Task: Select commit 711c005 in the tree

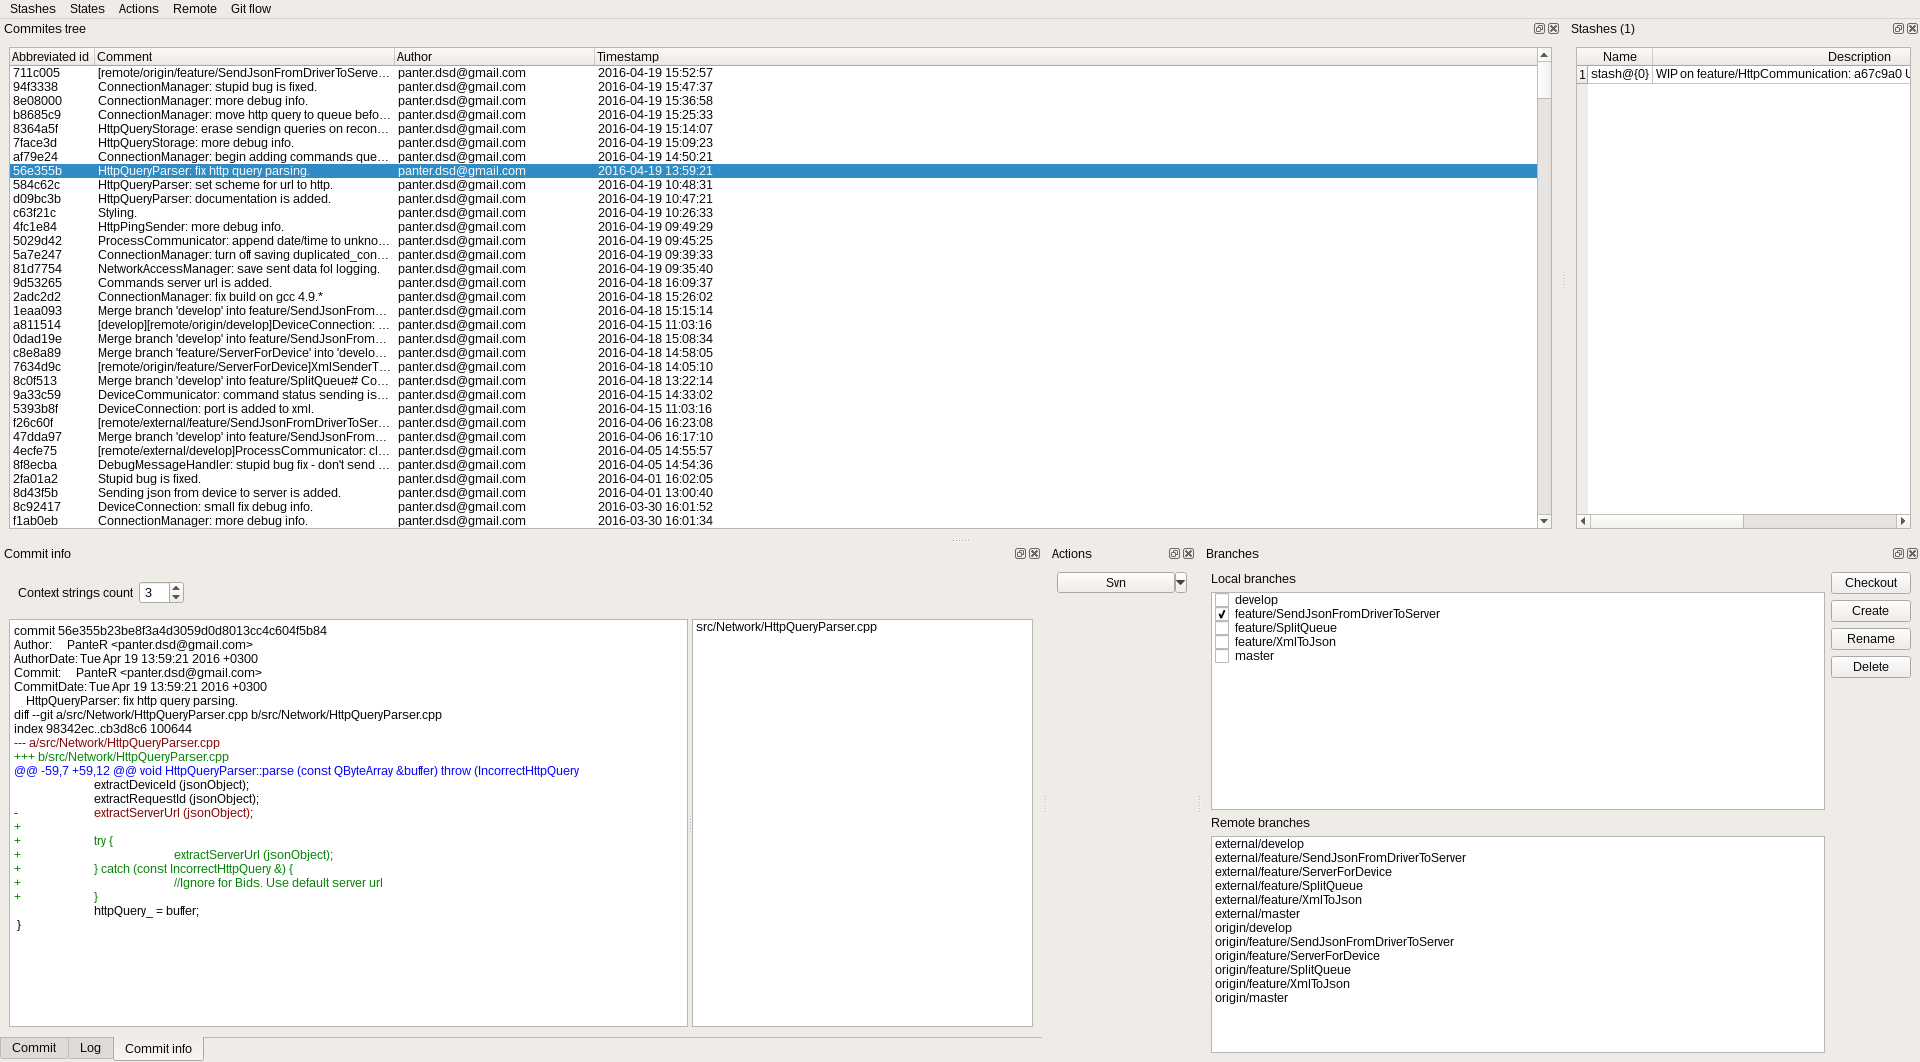Action: click(x=773, y=73)
